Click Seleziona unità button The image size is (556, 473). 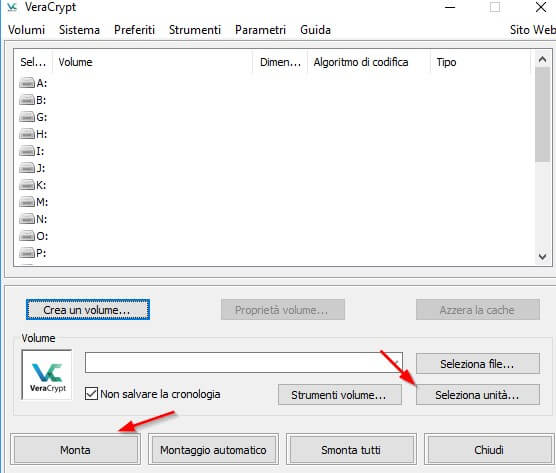[478, 395]
